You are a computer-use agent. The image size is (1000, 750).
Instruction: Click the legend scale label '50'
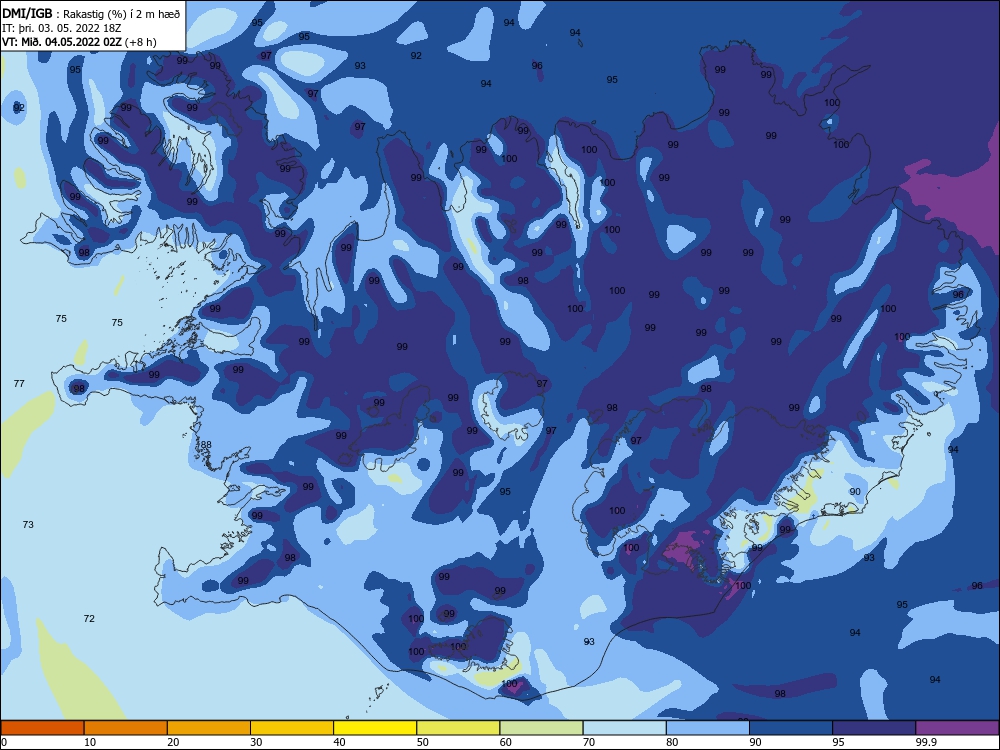(423, 742)
